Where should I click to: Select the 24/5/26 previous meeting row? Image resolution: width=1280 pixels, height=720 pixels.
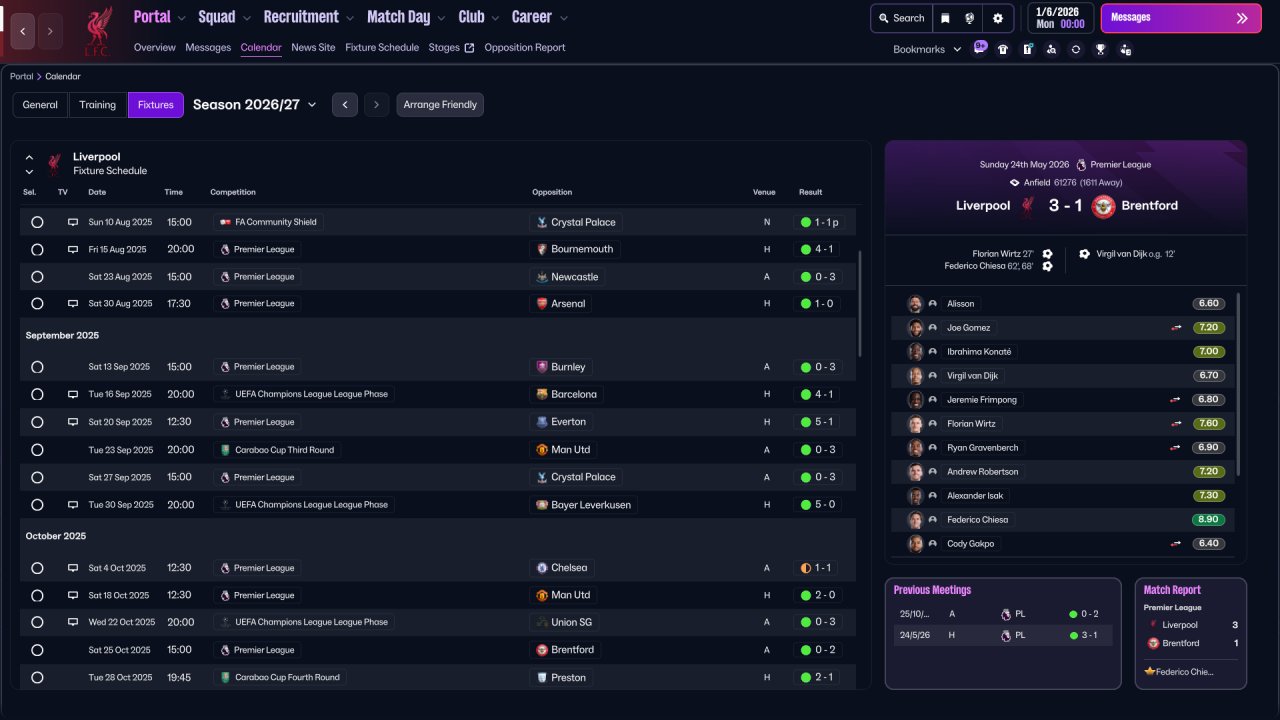pos(1003,635)
